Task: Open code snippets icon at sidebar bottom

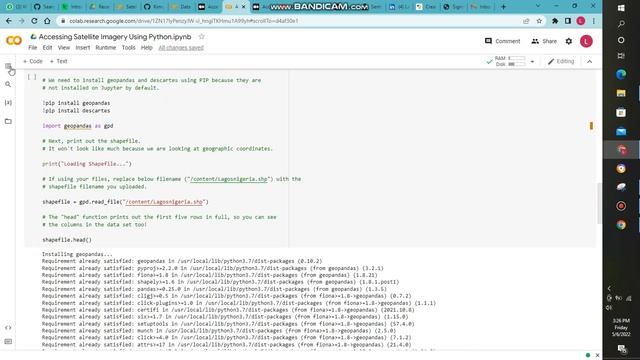Action: tap(8, 328)
